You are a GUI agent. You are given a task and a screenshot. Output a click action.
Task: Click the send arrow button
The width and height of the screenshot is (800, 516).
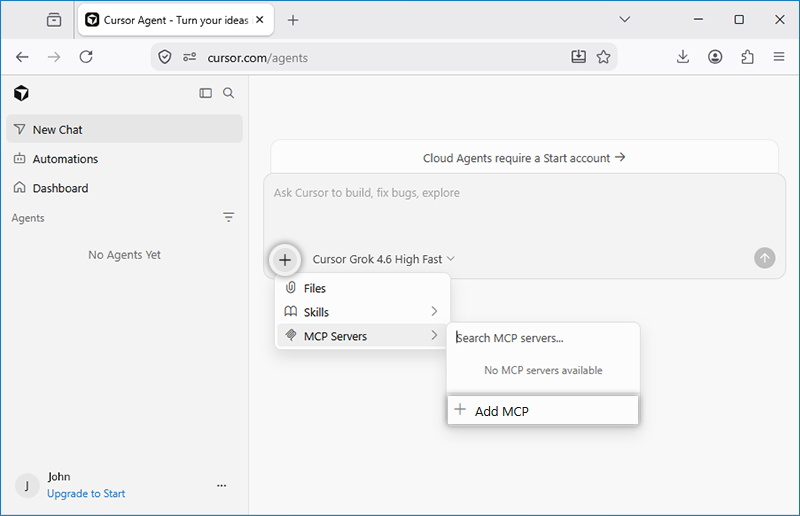764,258
